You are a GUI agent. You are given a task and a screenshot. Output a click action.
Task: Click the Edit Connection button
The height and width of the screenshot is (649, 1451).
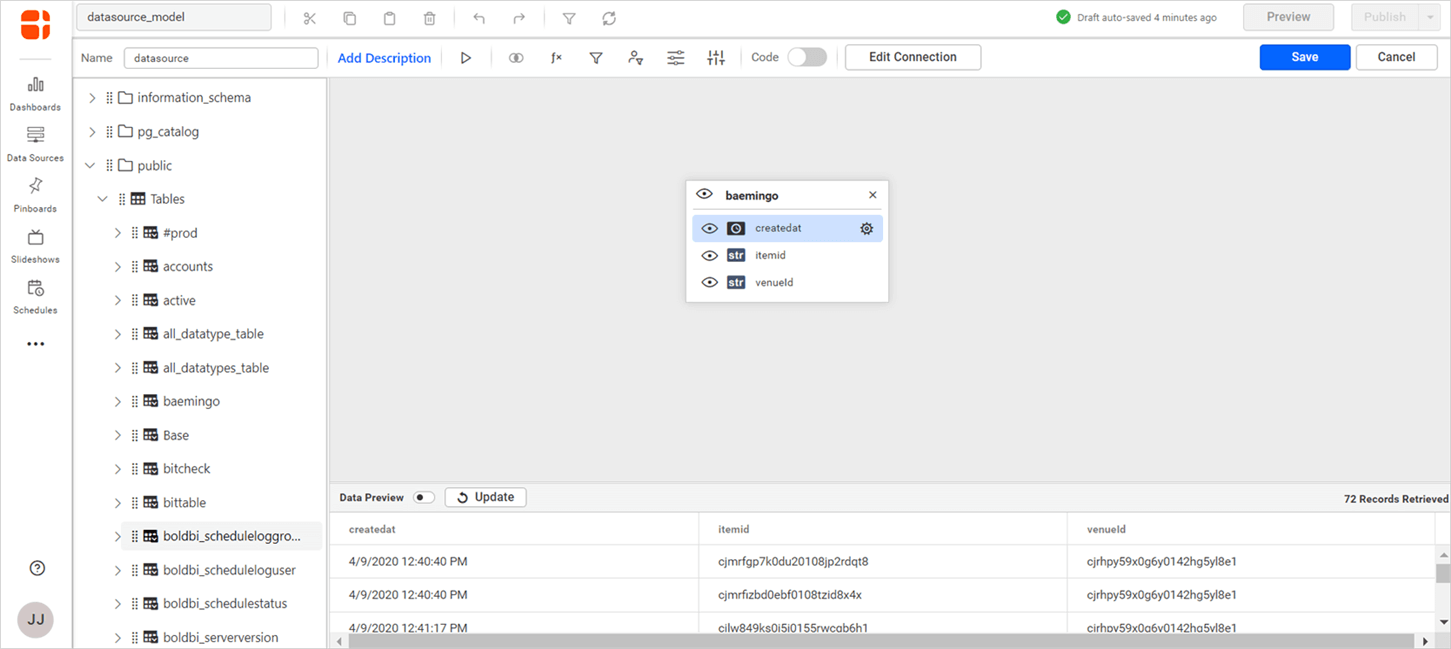(913, 57)
